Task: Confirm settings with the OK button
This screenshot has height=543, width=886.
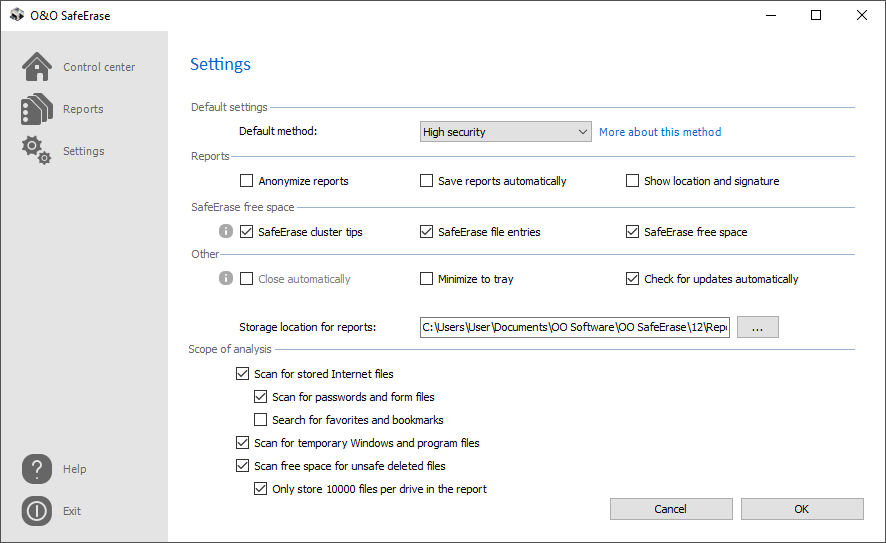Action: [802, 509]
